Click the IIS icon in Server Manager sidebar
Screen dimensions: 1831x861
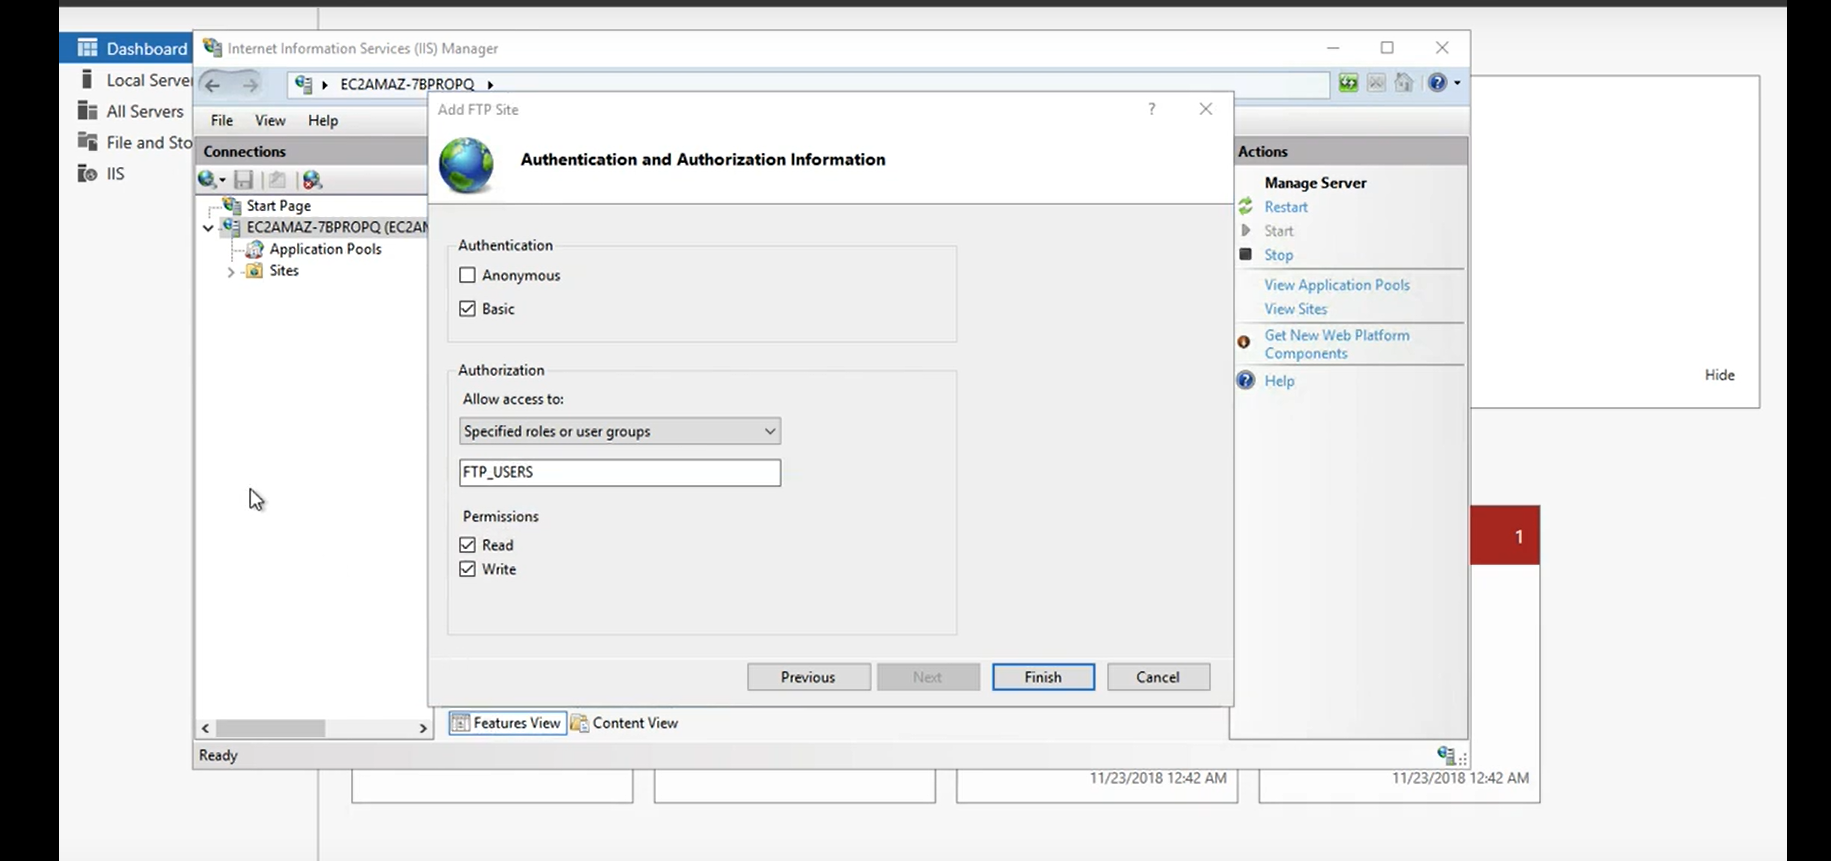[88, 173]
